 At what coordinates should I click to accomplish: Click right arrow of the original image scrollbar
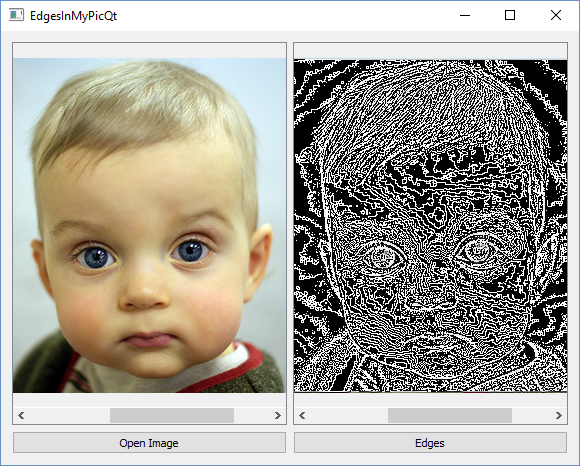click(x=278, y=415)
